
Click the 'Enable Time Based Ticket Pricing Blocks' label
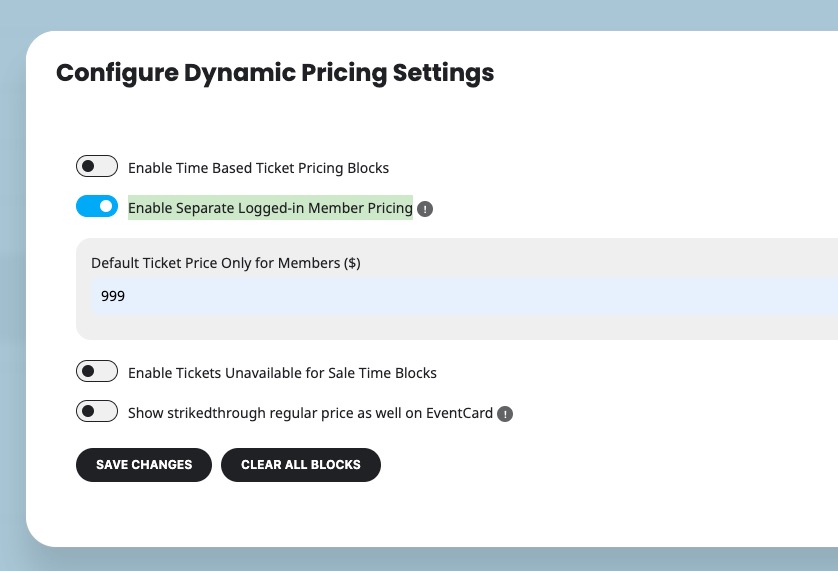tap(258, 168)
